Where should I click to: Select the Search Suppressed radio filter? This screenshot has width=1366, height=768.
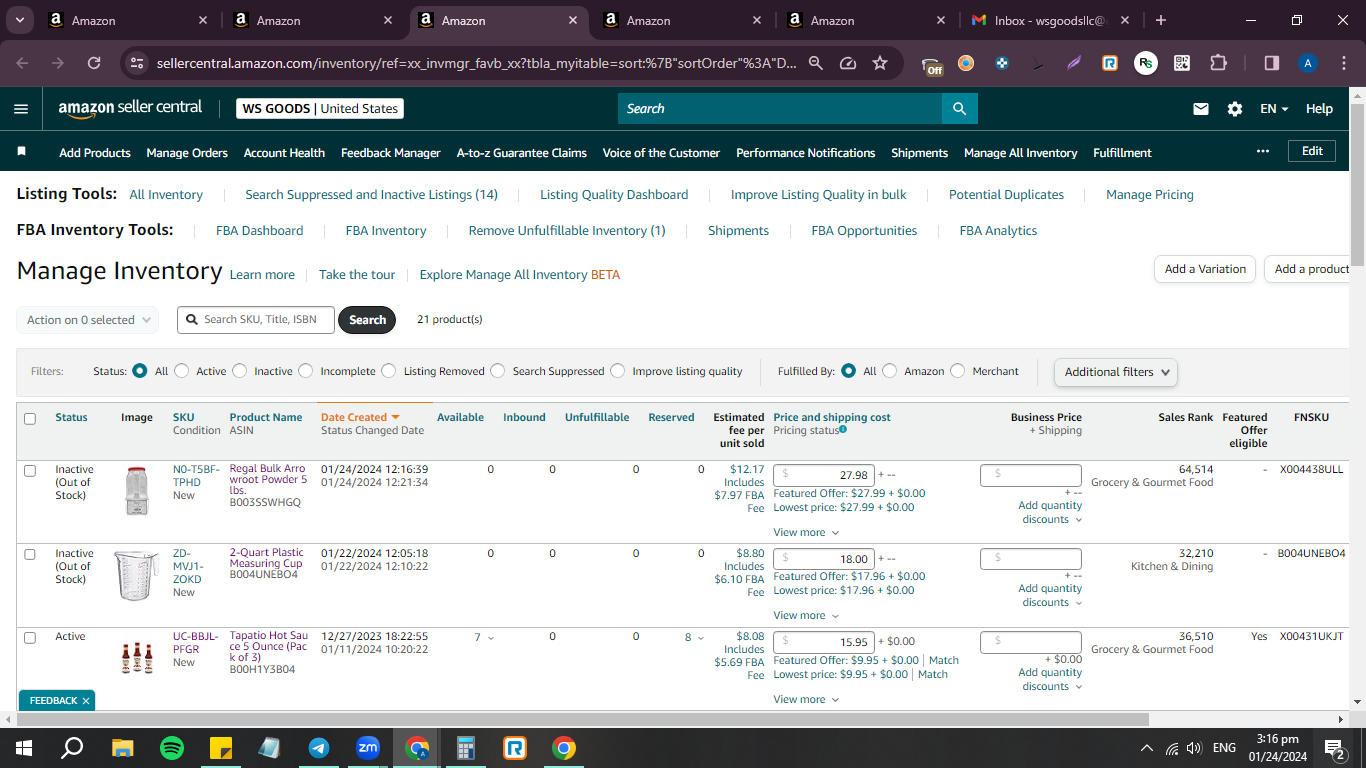(x=498, y=371)
